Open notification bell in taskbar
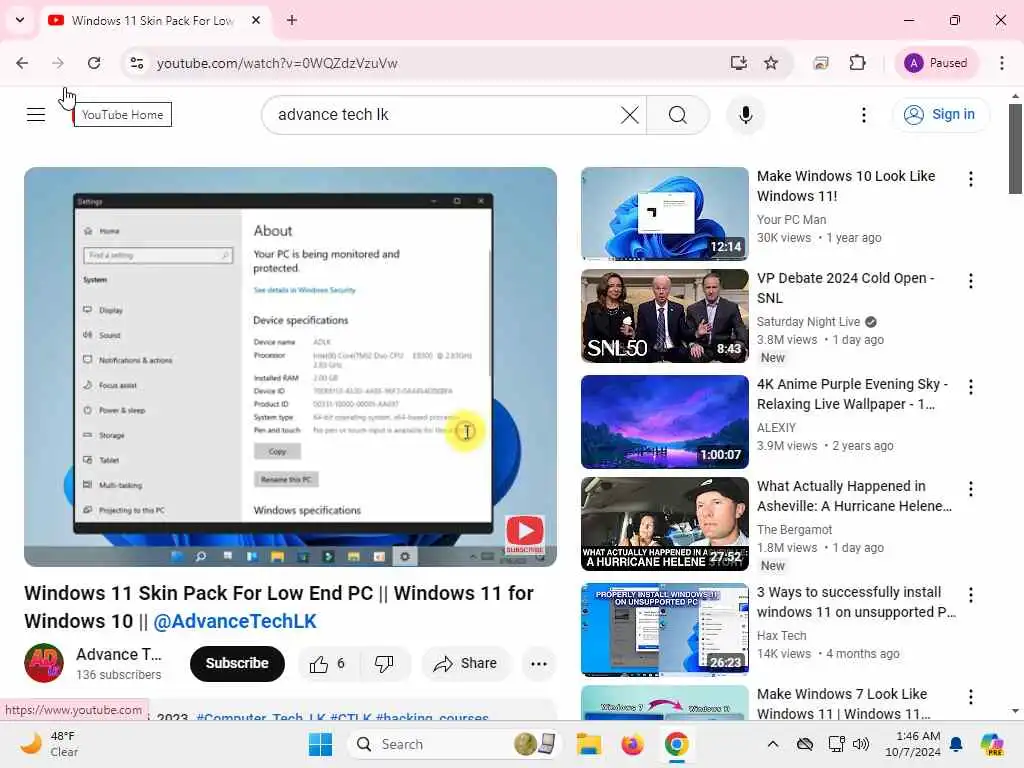Image resolution: width=1024 pixels, height=768 pixels. (956, 744)
